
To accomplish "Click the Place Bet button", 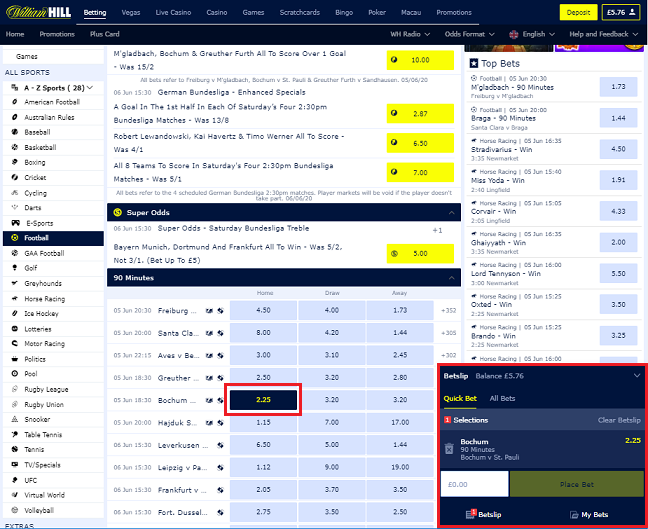I will 577,484.
